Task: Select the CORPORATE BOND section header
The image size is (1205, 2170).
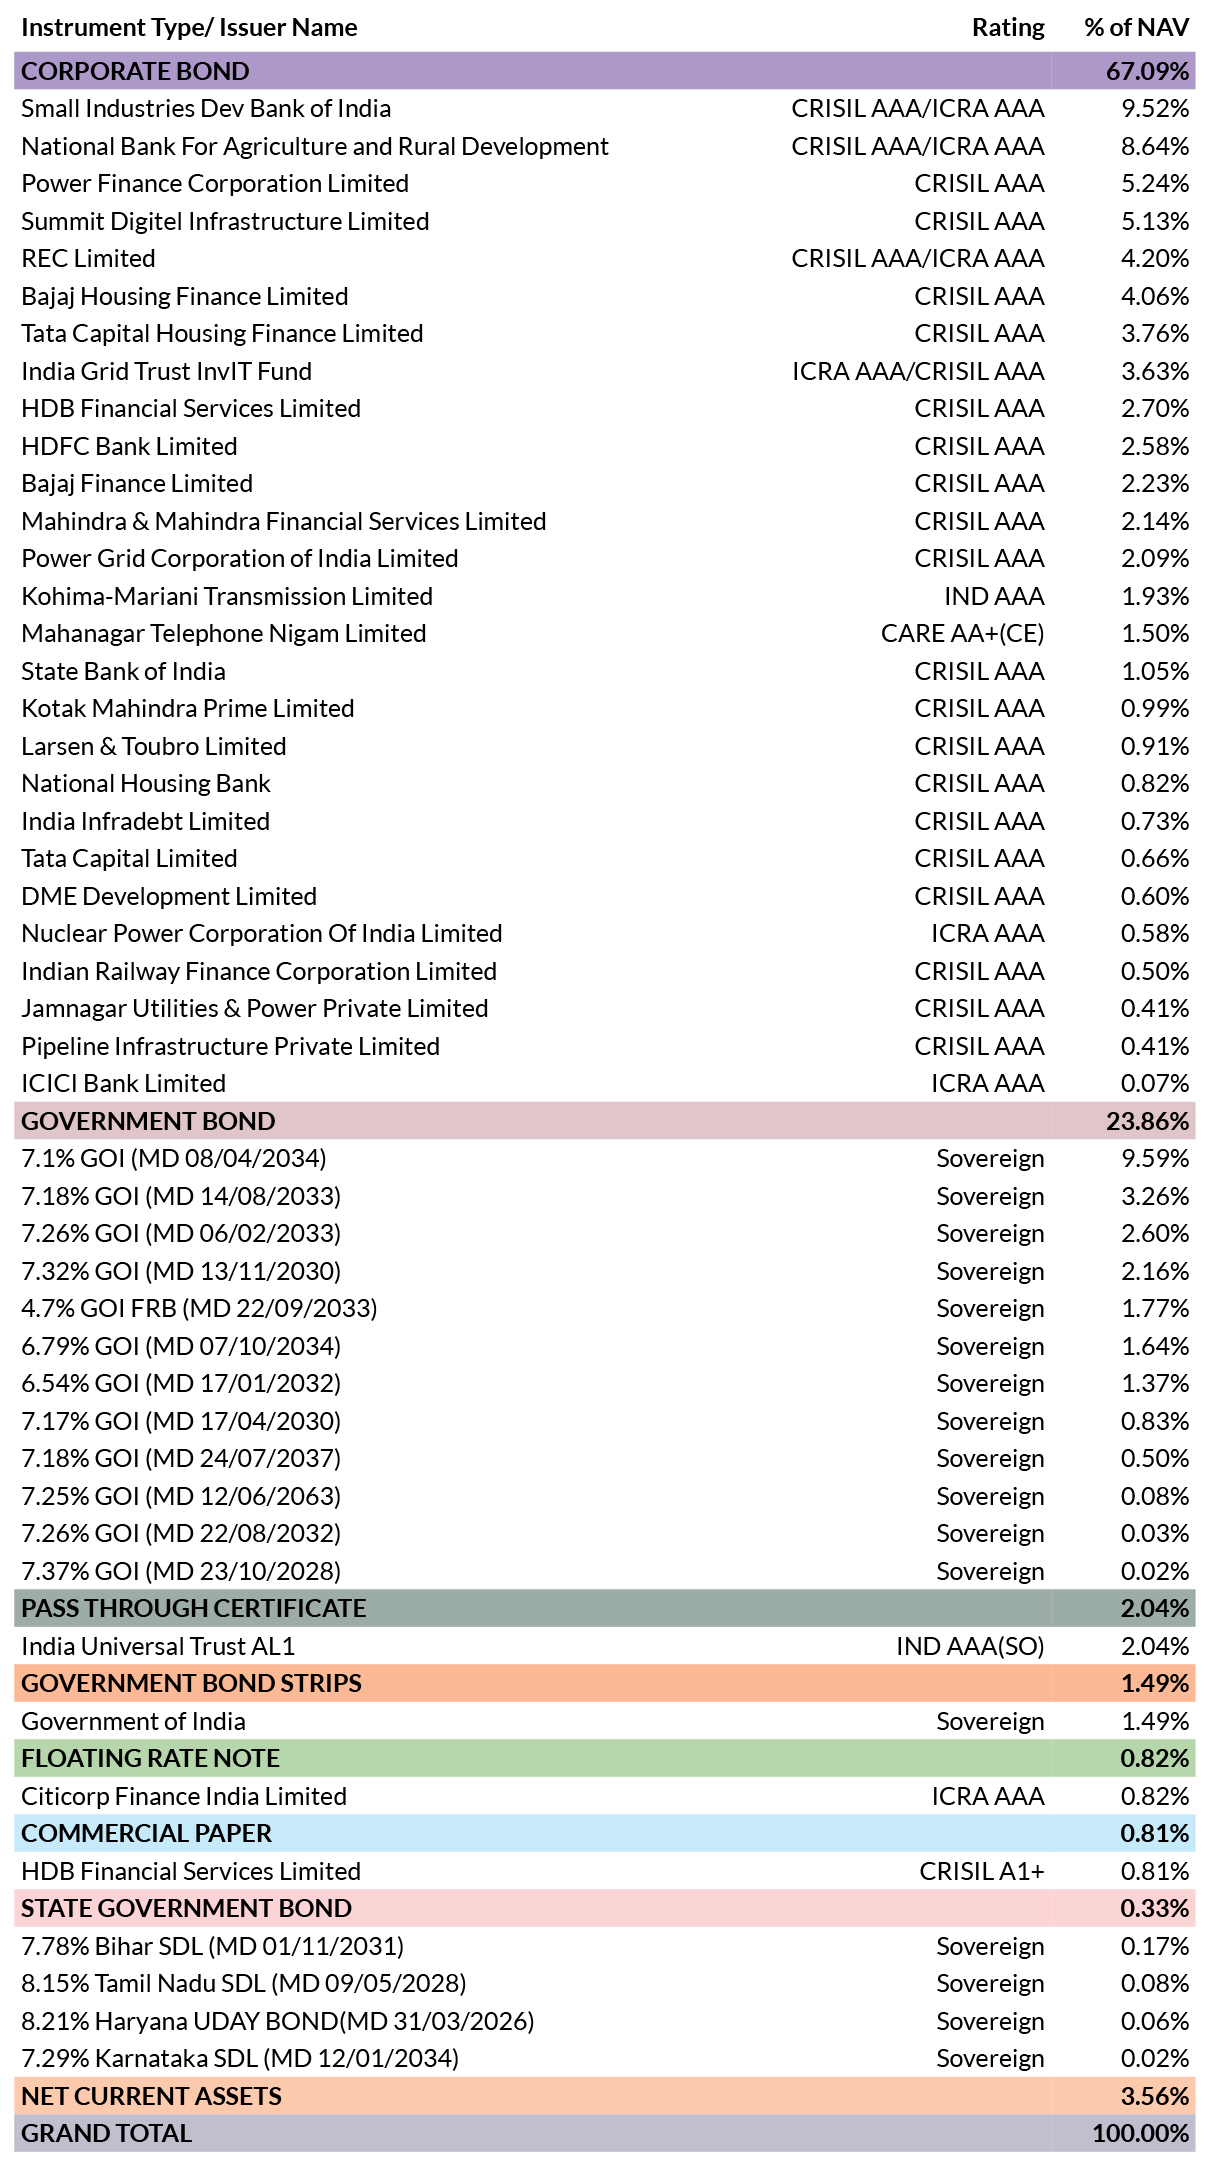Action: click(x=604, y=71)
